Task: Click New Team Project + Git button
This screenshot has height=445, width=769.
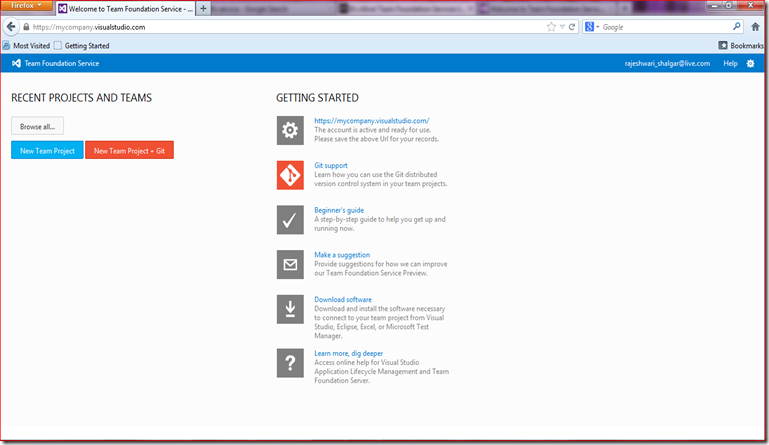Action: pos(129,151)
